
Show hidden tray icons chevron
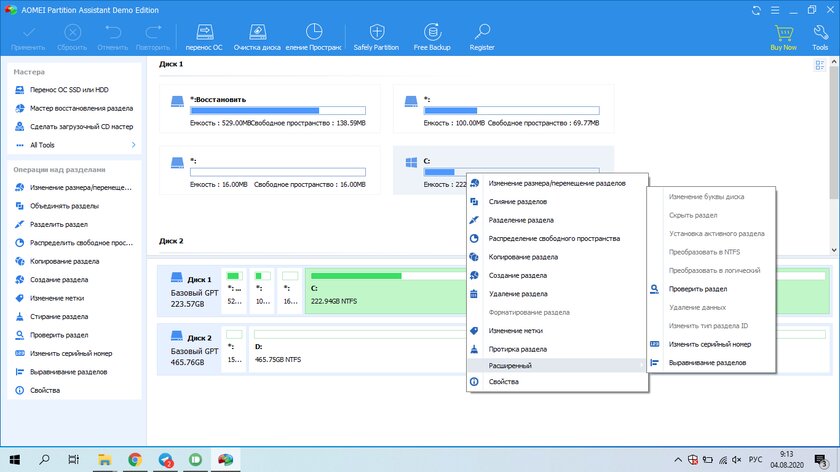pos(678,460)
